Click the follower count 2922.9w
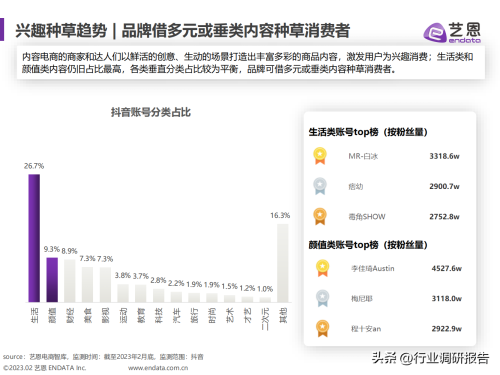Image resolution: width=500 pixels, height=375 pixels. [447, 329]
